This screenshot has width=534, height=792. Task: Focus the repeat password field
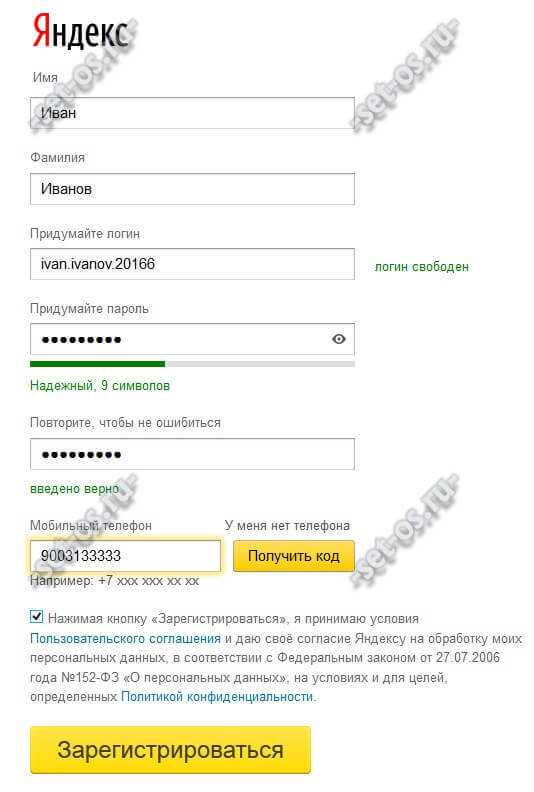pos(192,454)
